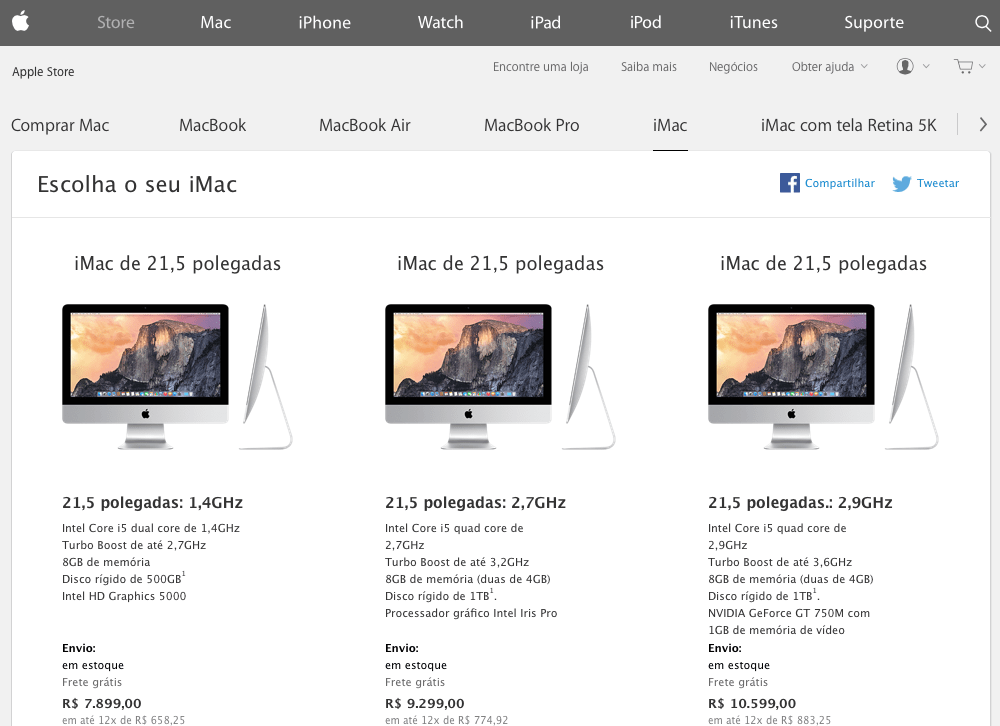Click the user account icon
The width and height of the screenshot is (1000, 726).
(x=904, y=66)
